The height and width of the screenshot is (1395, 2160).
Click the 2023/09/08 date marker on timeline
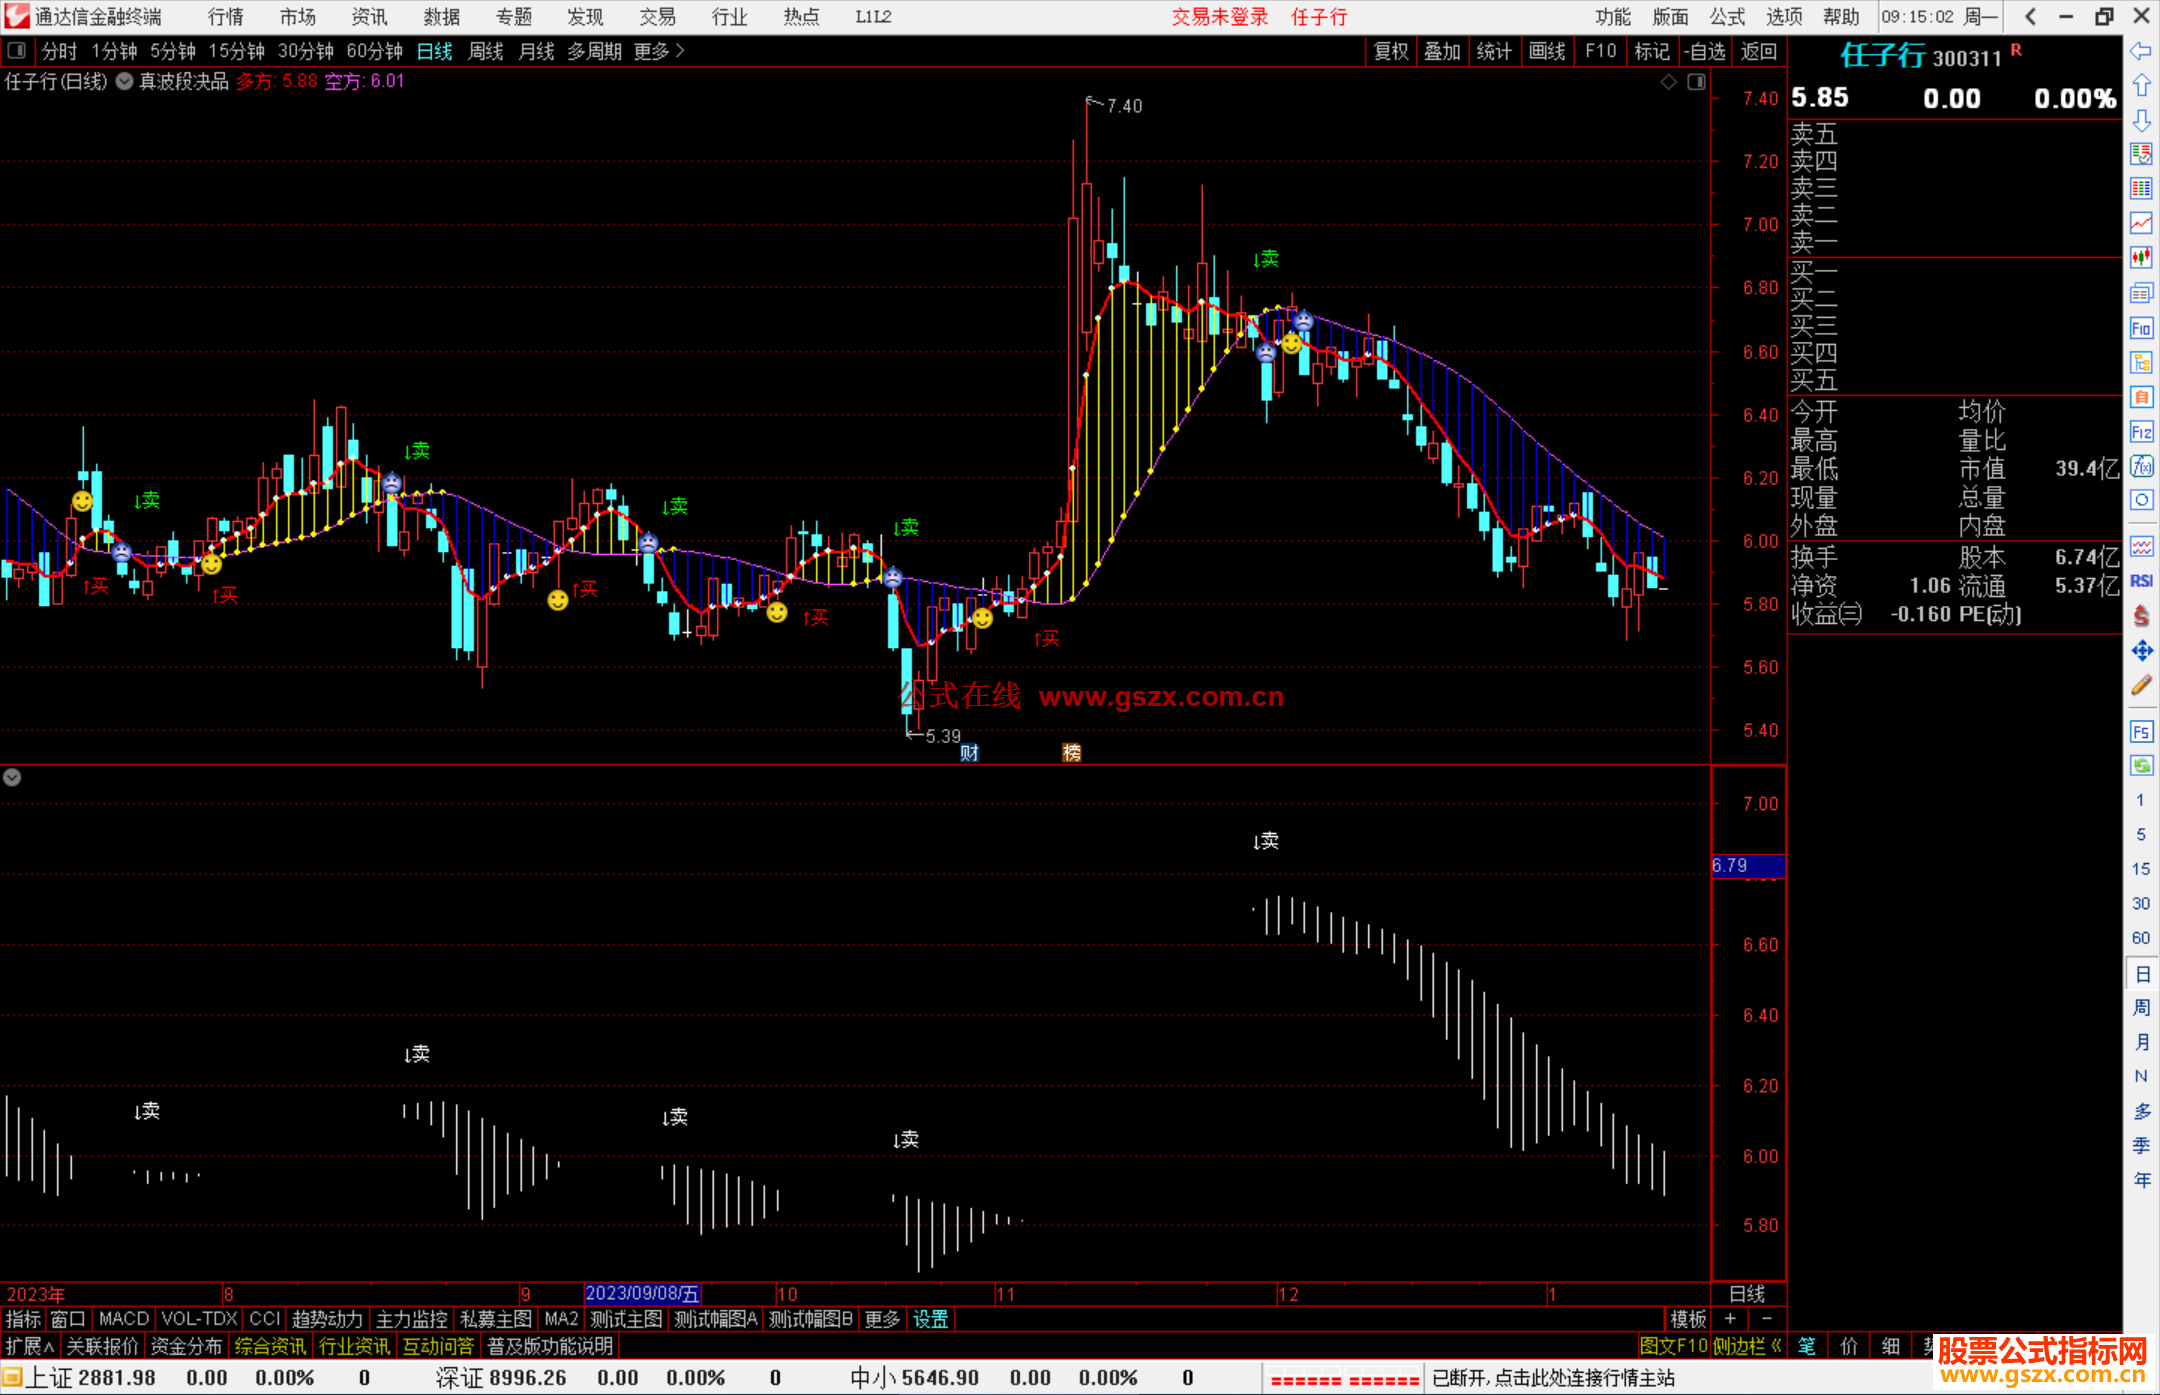641,1294
